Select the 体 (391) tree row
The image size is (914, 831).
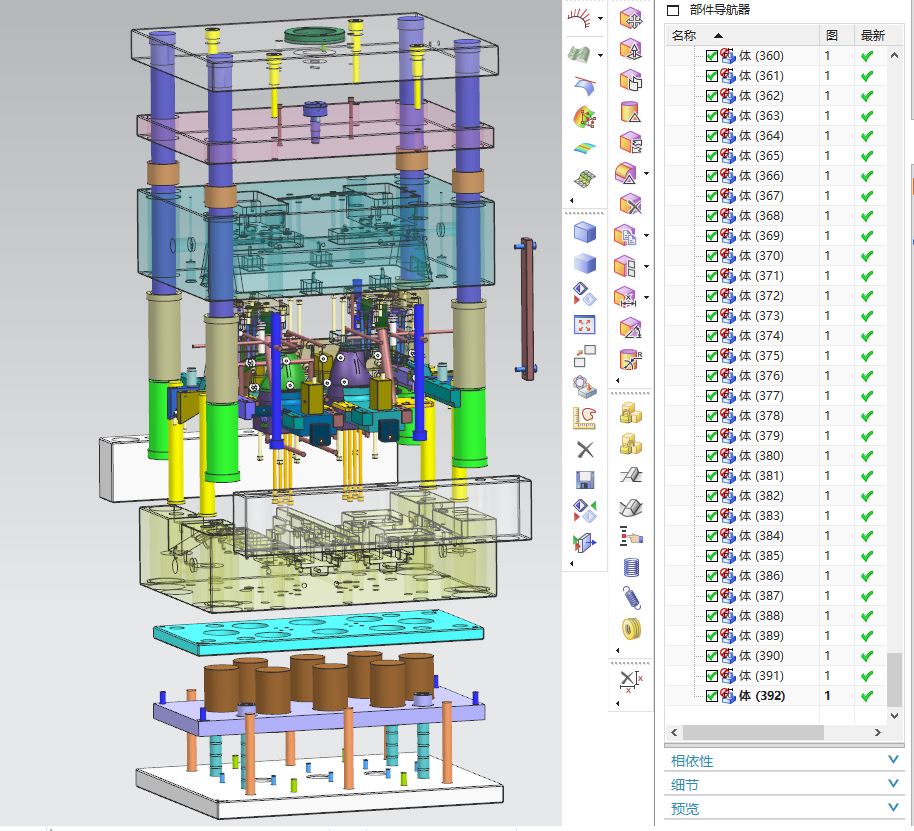tap(776, 676)
